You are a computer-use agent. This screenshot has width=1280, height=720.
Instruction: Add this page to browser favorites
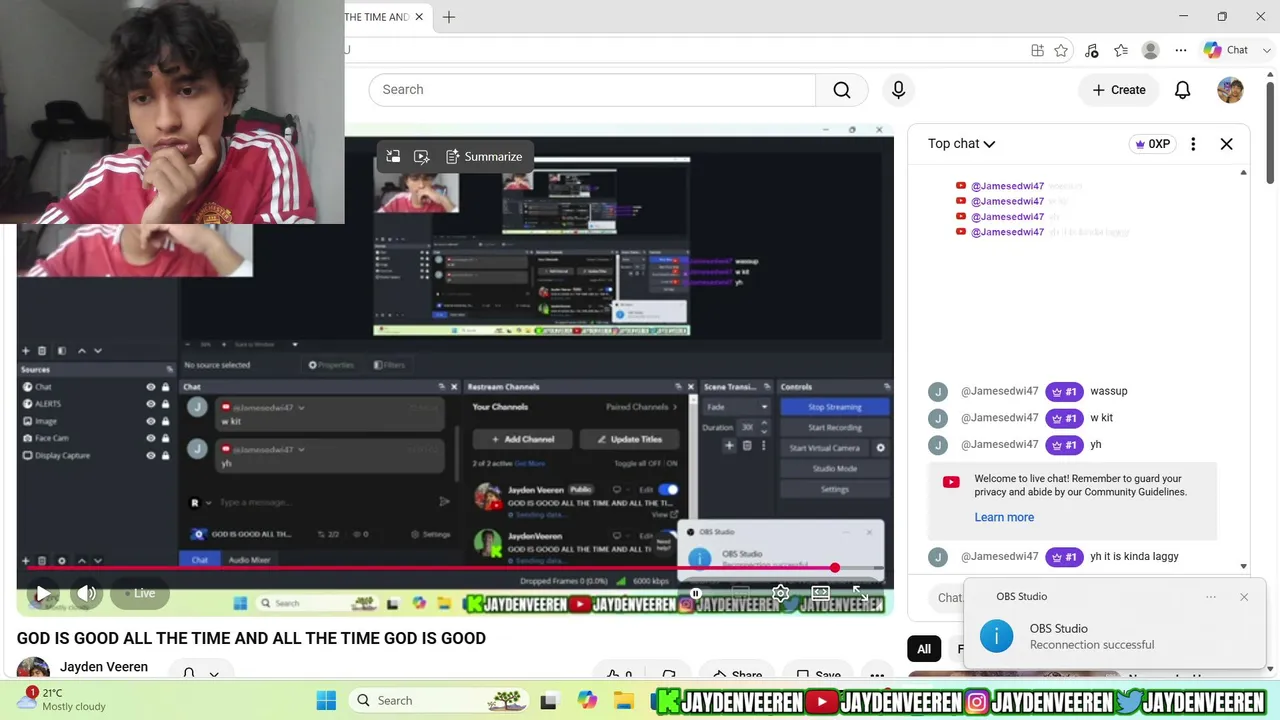[x=1061, y=50]
